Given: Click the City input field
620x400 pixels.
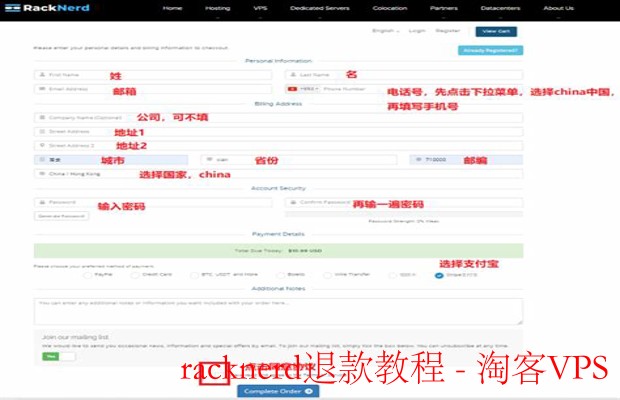Looking at the screenshot, I should click(x=111, y=160).
